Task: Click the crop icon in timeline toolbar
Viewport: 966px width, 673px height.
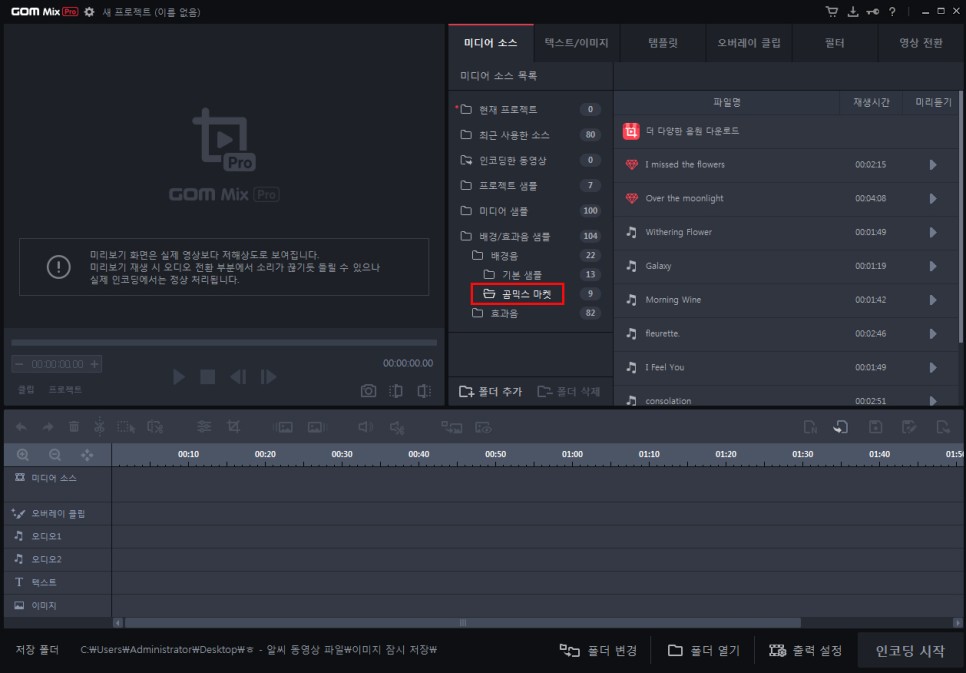Action: pos(233,426)
